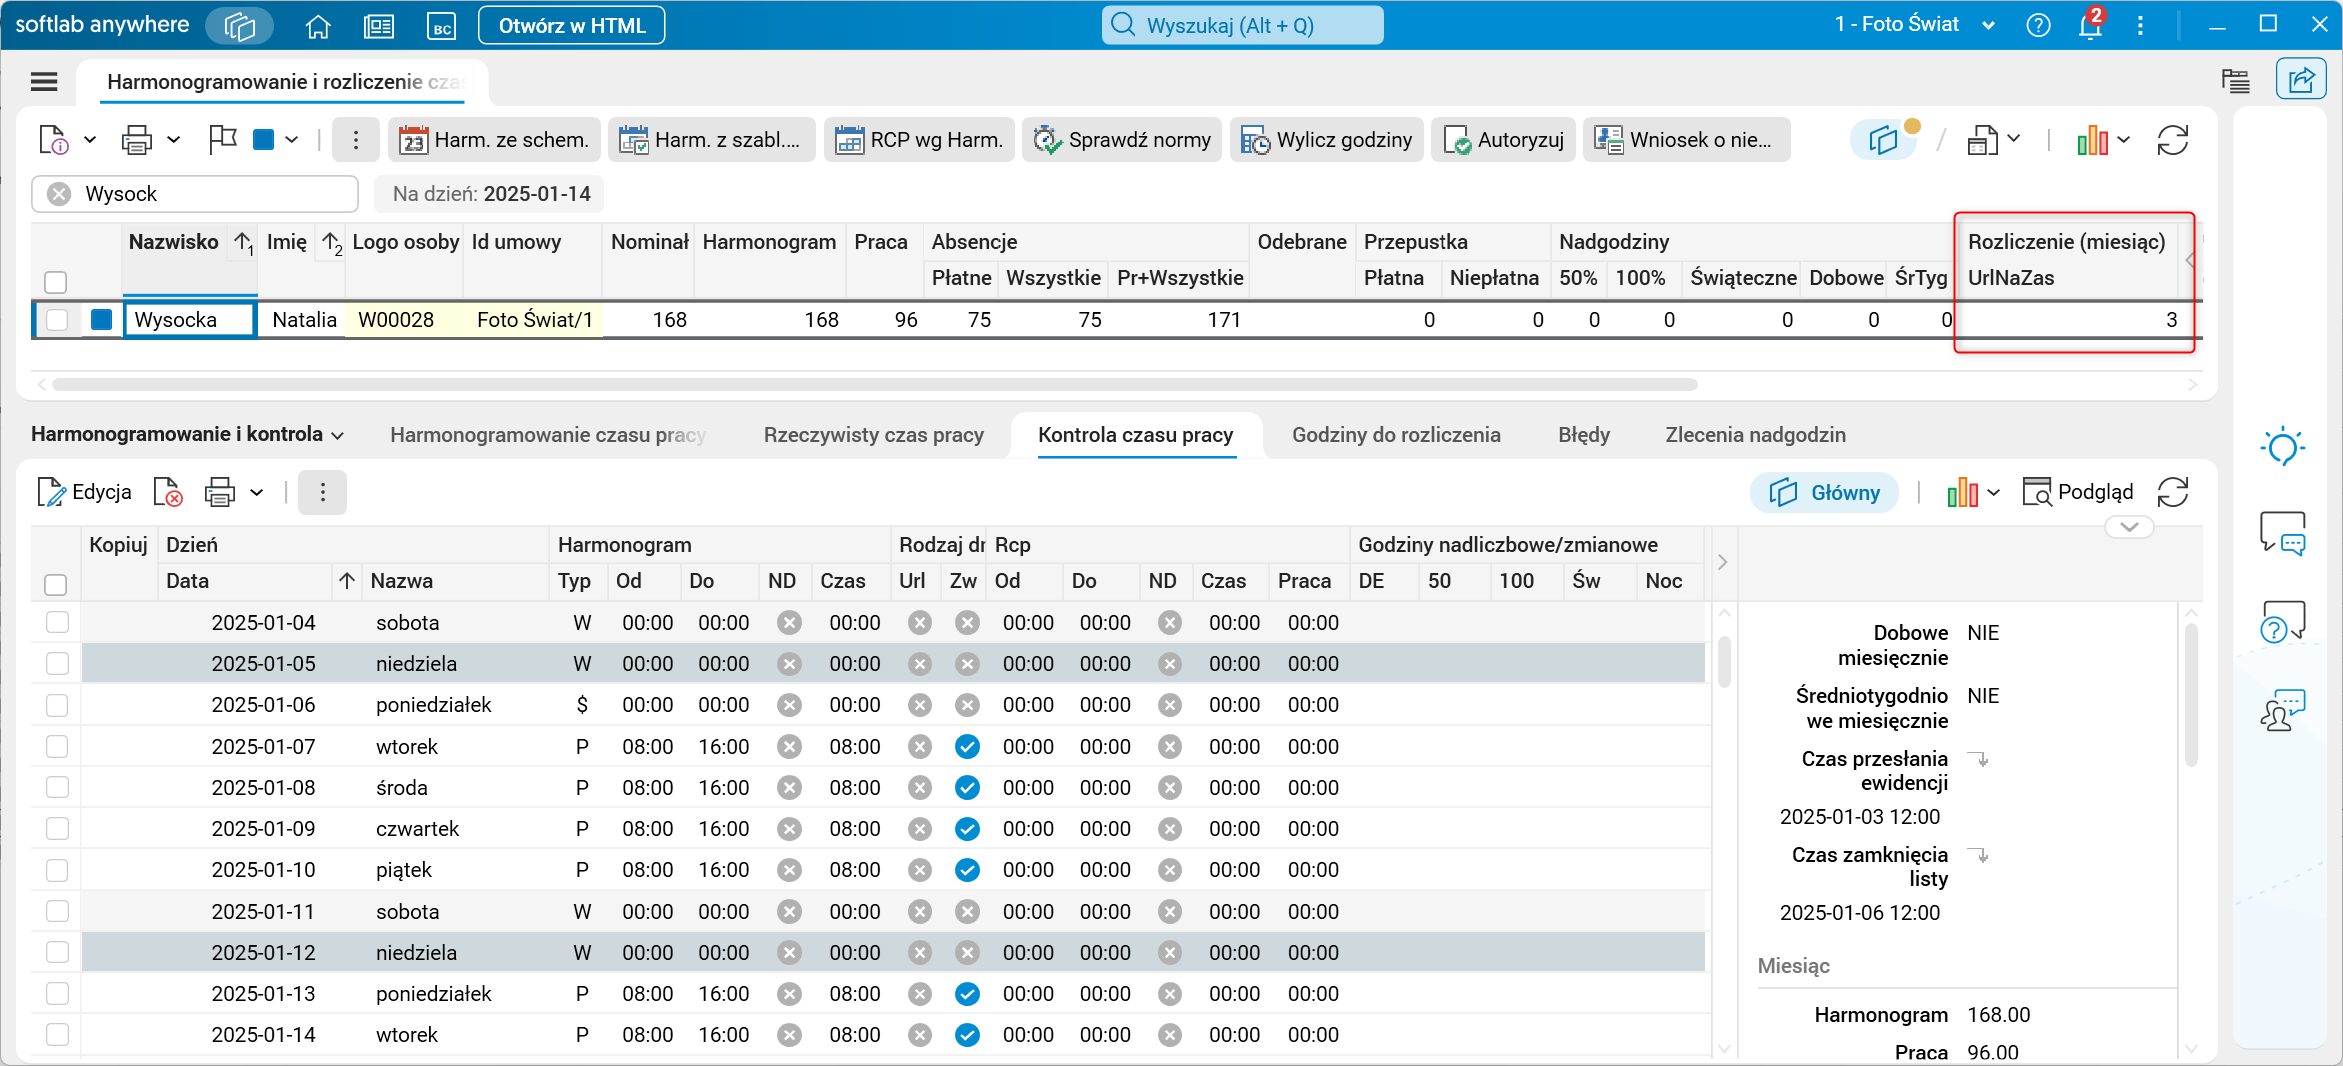Open the notifications bell
The image size is (2343, 1066).
click(2090, 25)
